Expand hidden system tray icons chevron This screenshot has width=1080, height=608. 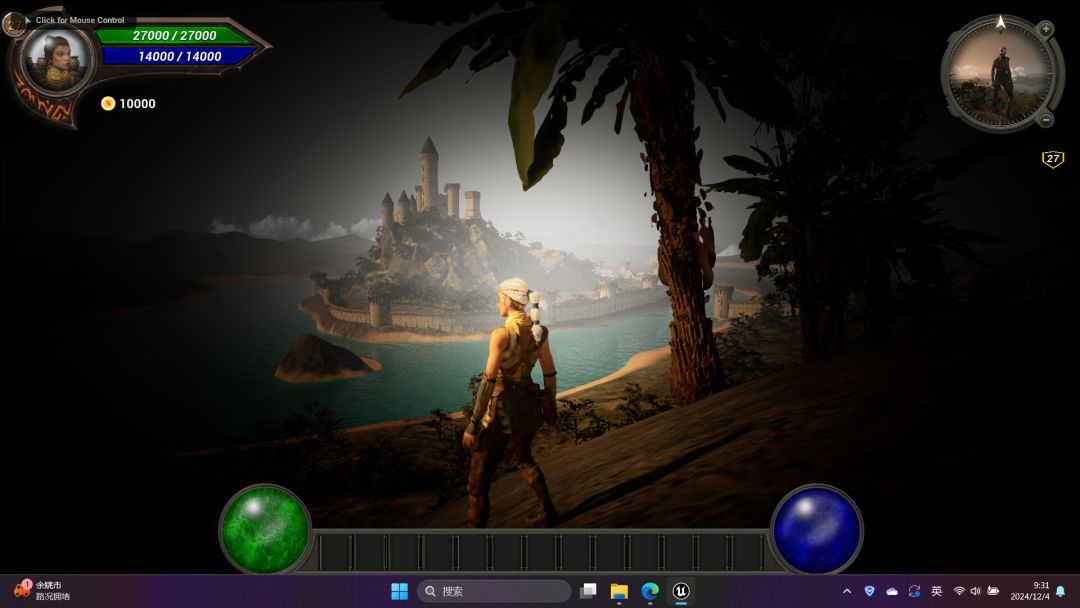(x=847, y=591)
